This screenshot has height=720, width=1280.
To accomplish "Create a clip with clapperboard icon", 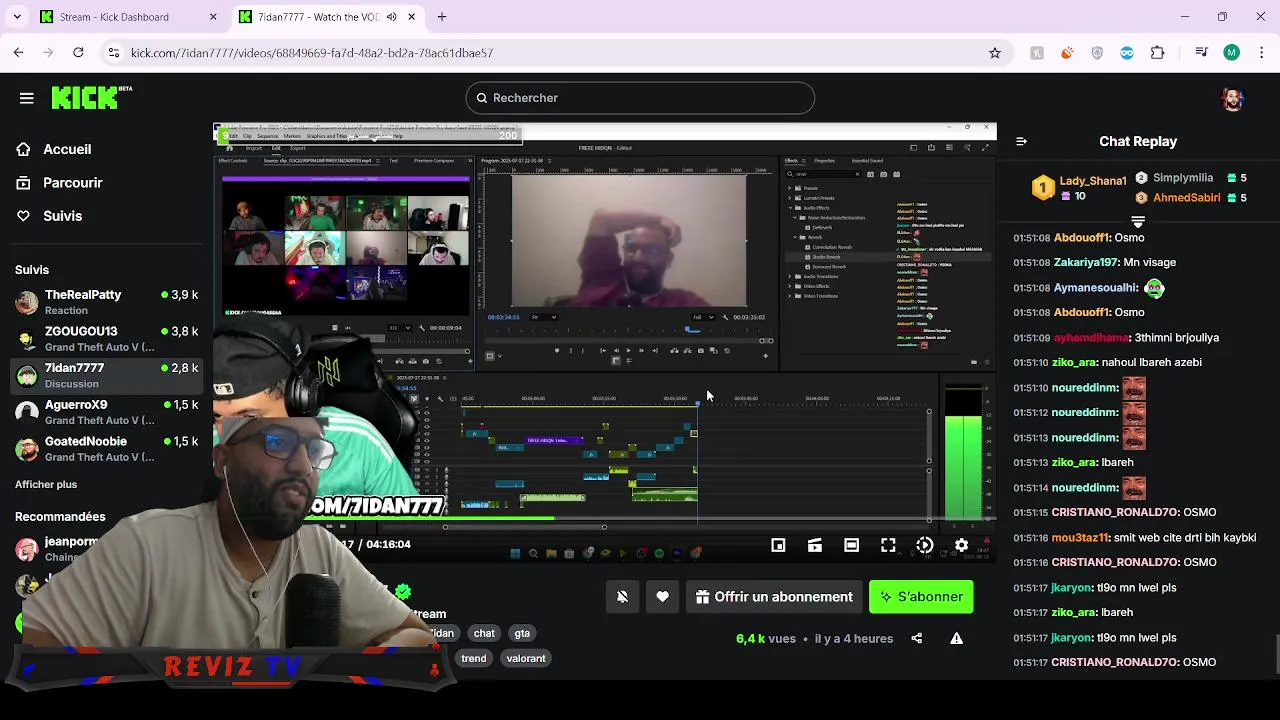I will point(815,545).
